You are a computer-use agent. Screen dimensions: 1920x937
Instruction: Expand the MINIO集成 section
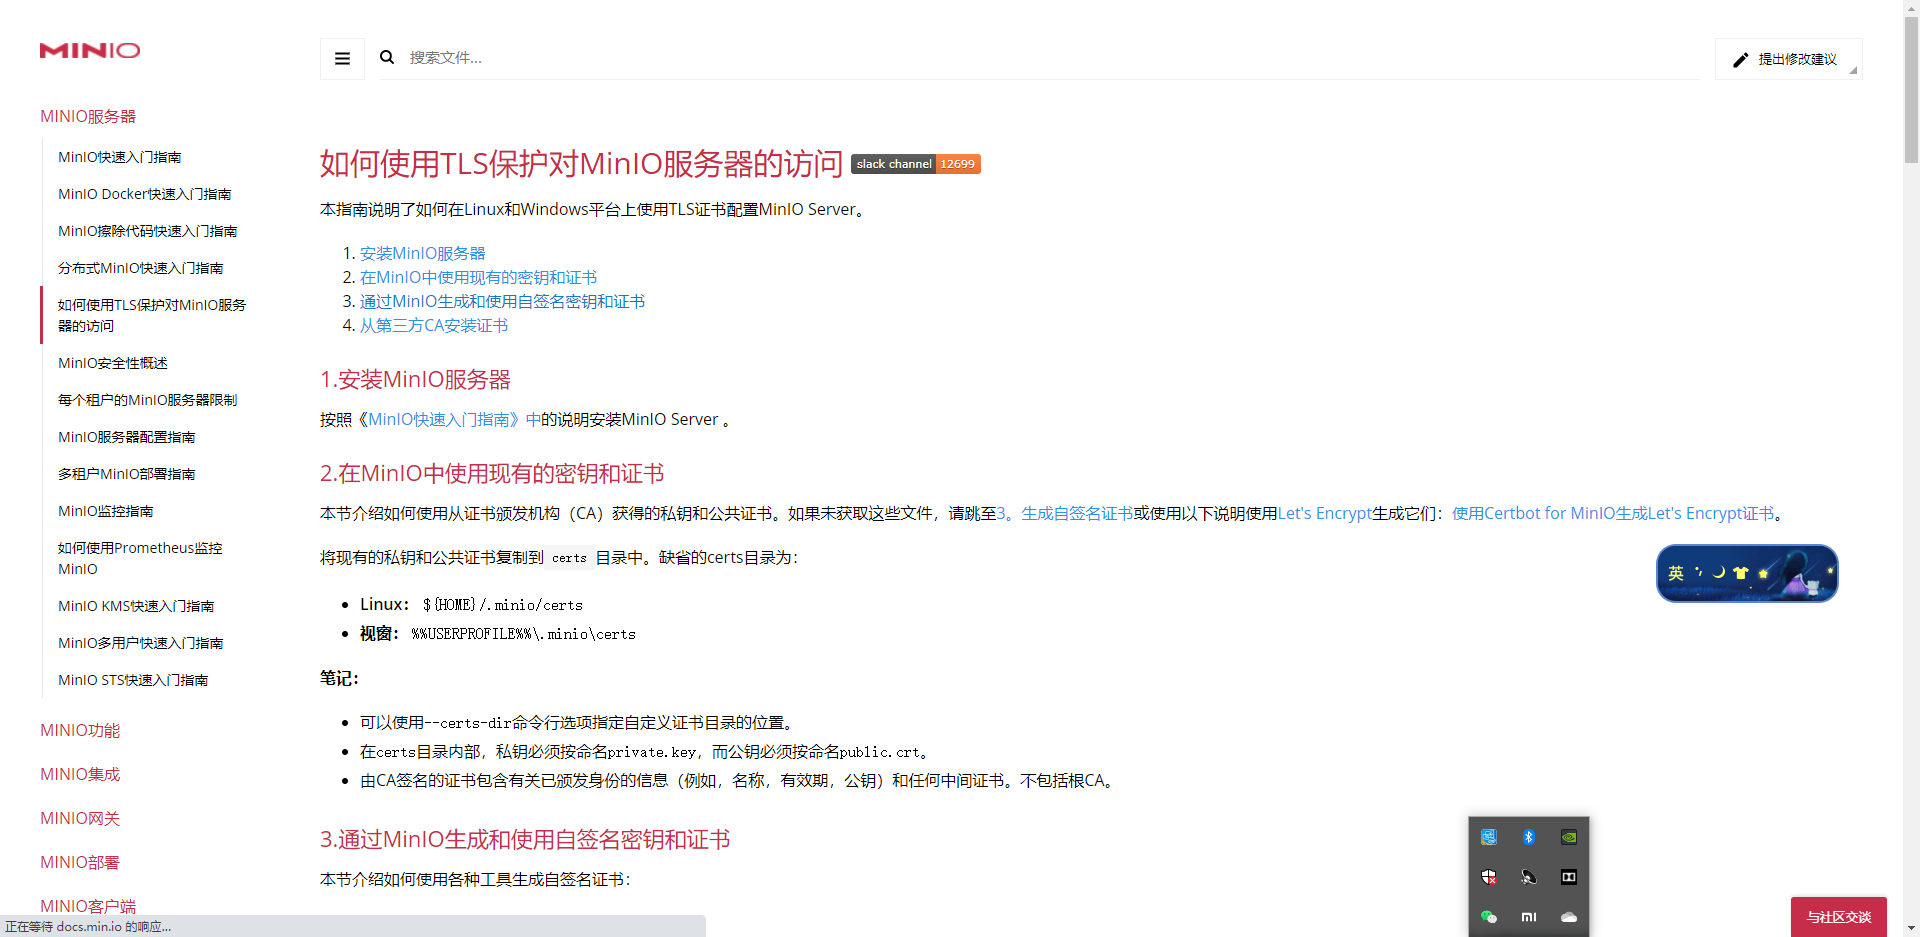(x=79, y=774)
